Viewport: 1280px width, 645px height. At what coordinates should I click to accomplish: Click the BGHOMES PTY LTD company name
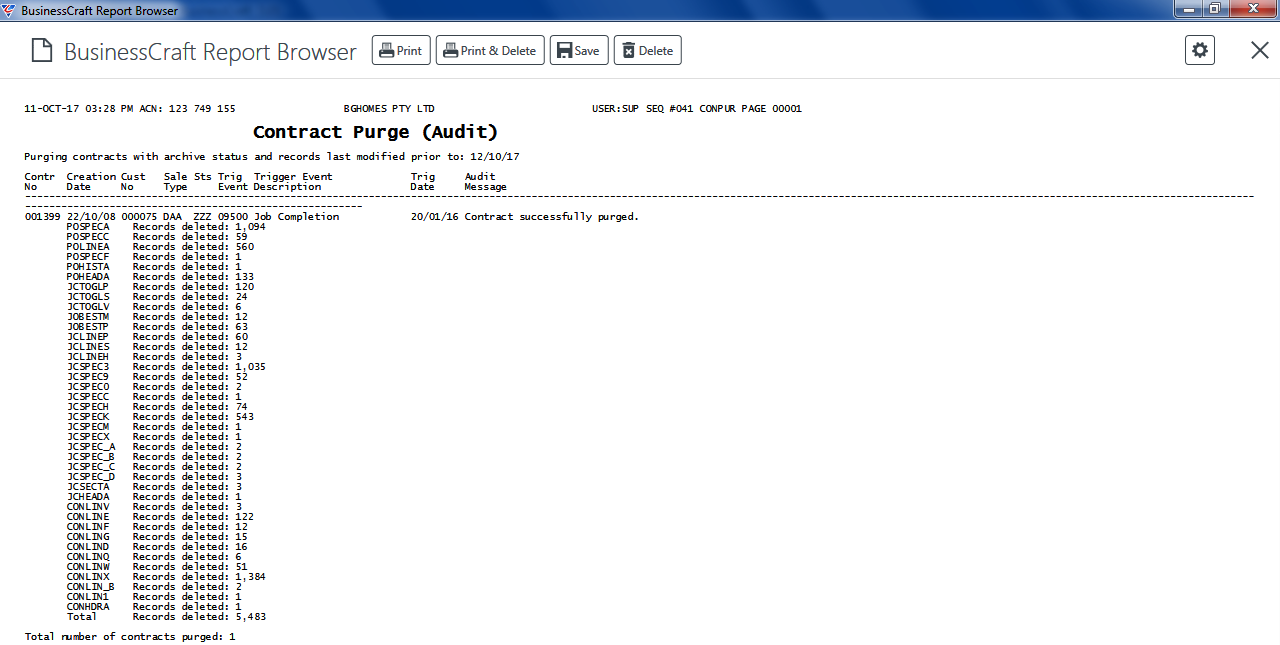click(389, 108)
